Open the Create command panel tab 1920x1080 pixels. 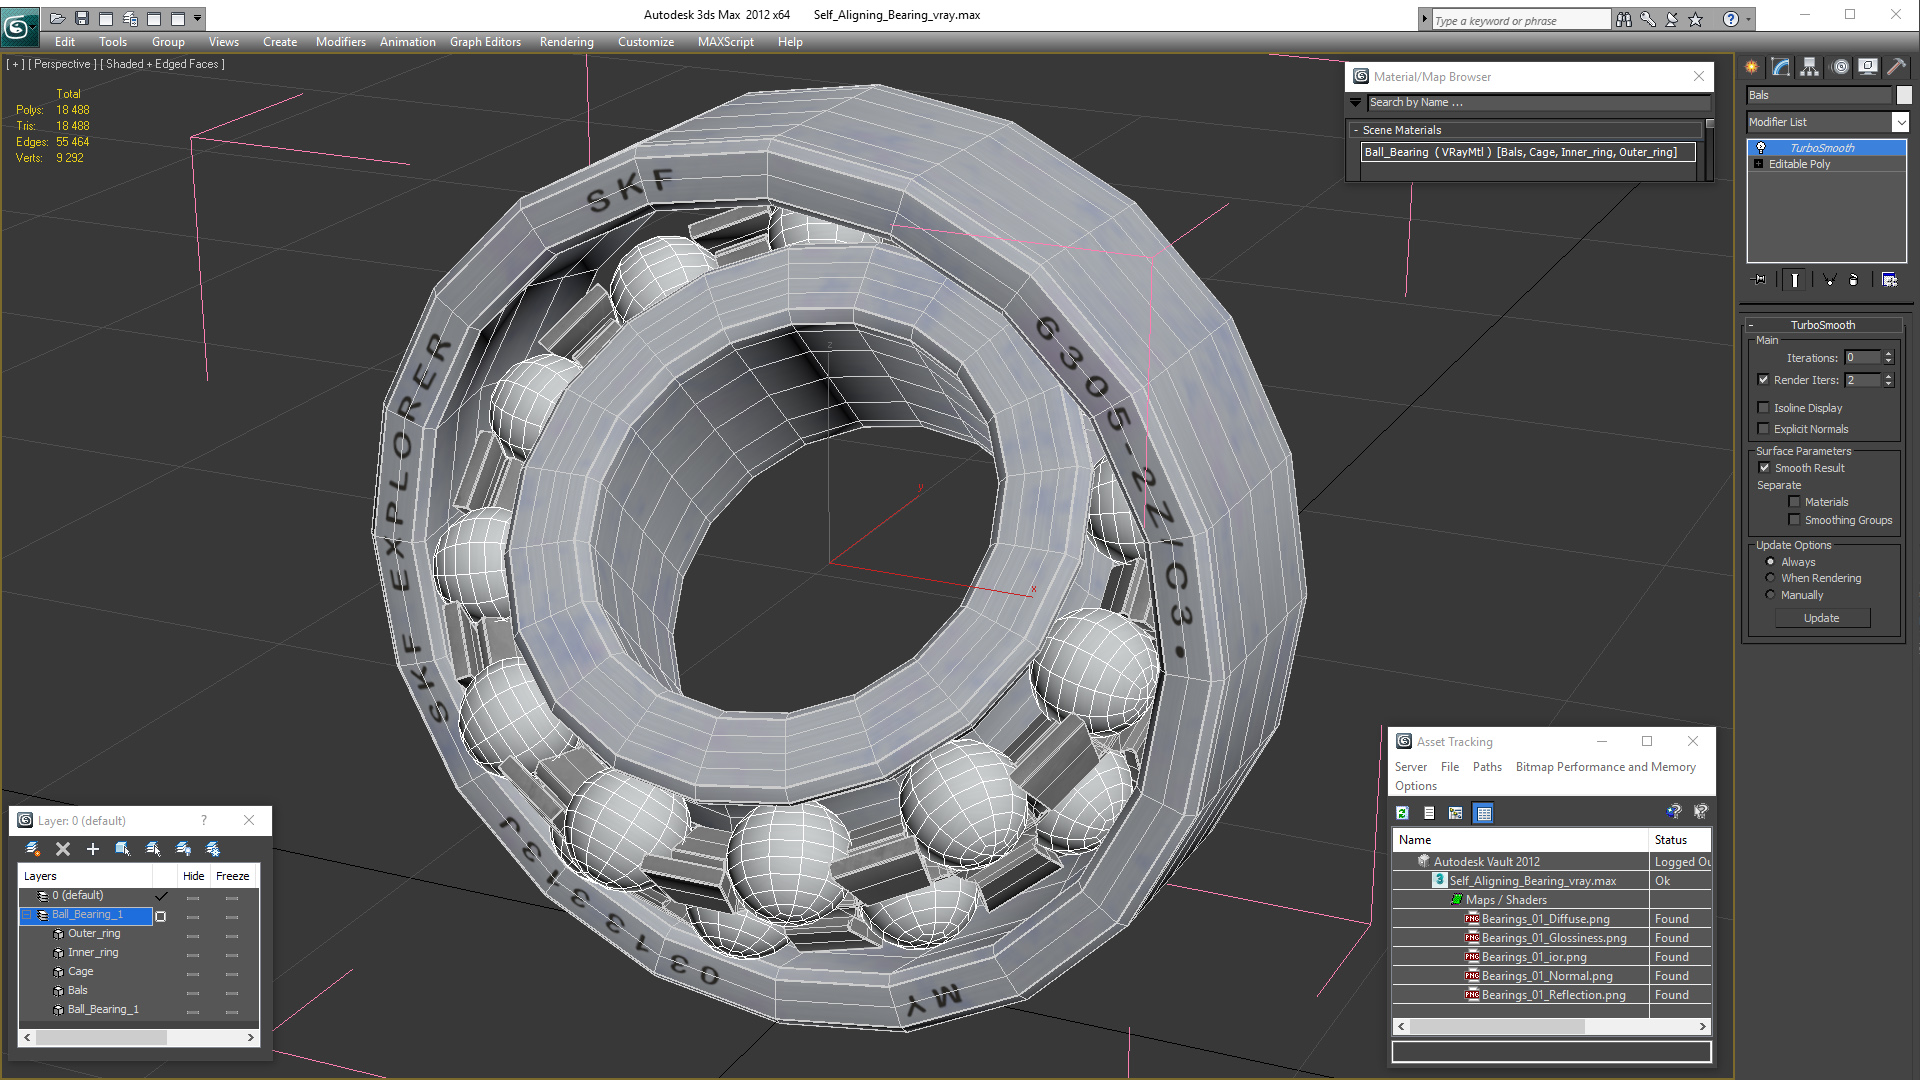(1752, 67)
